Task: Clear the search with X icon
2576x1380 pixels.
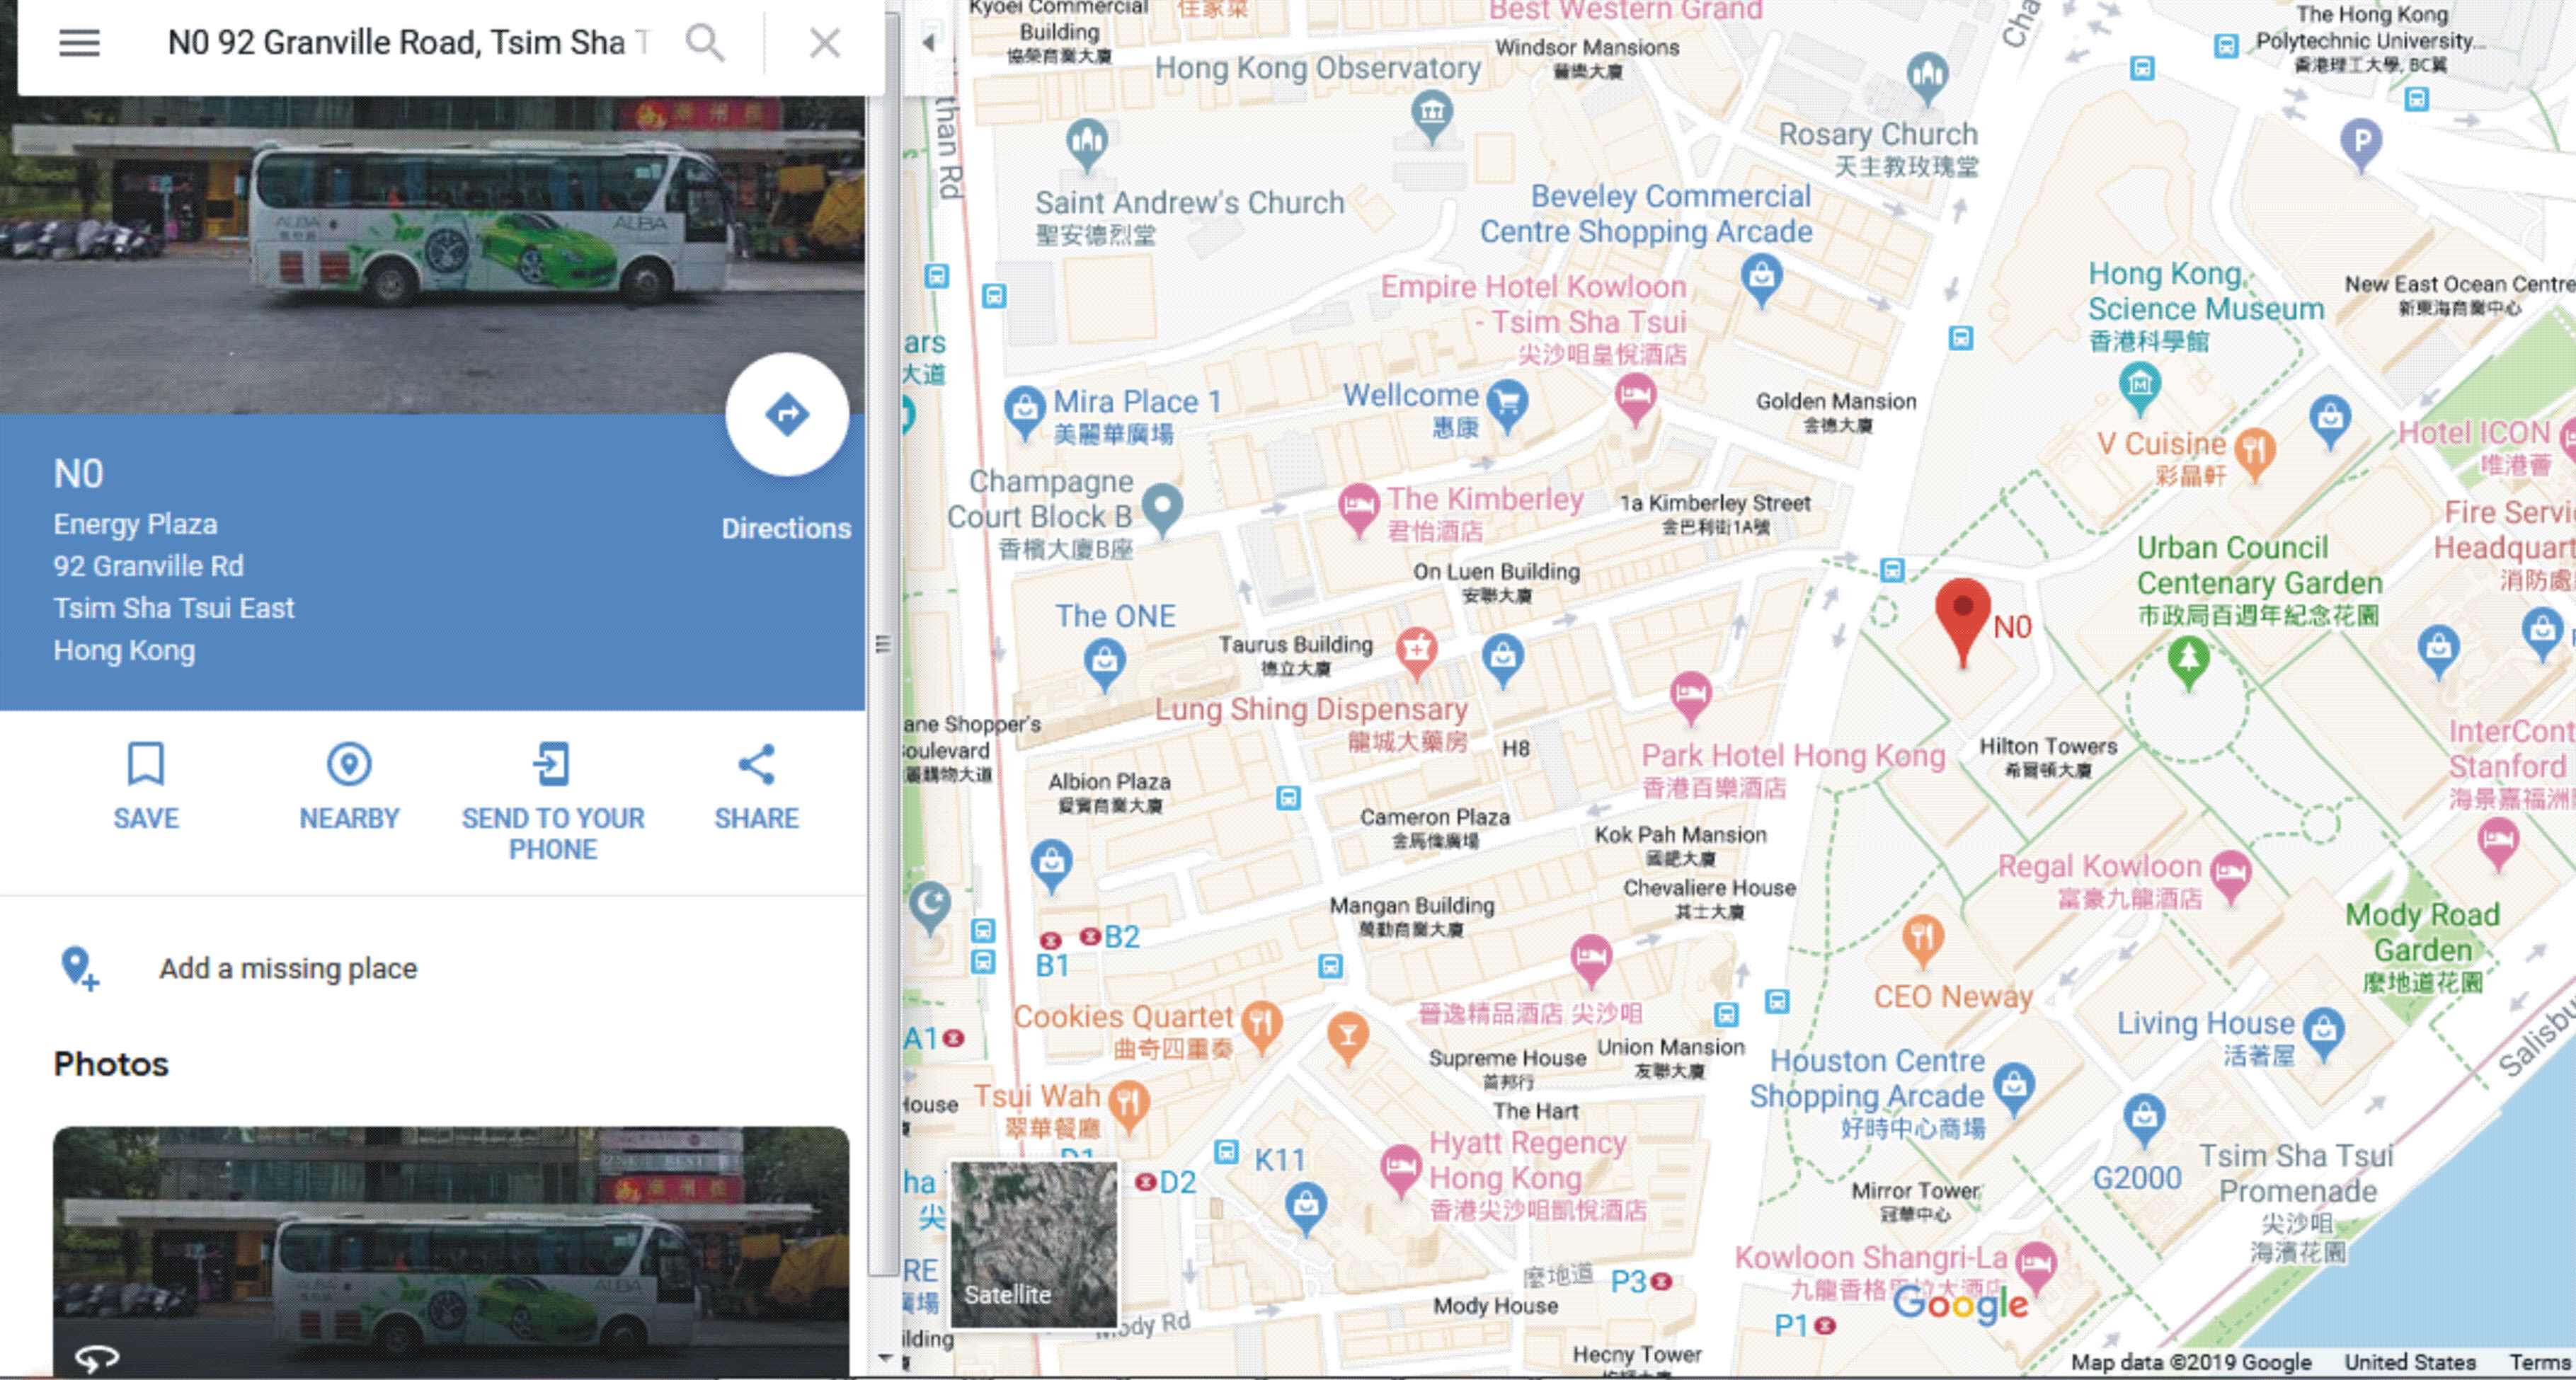Action: tap(825, 43)
